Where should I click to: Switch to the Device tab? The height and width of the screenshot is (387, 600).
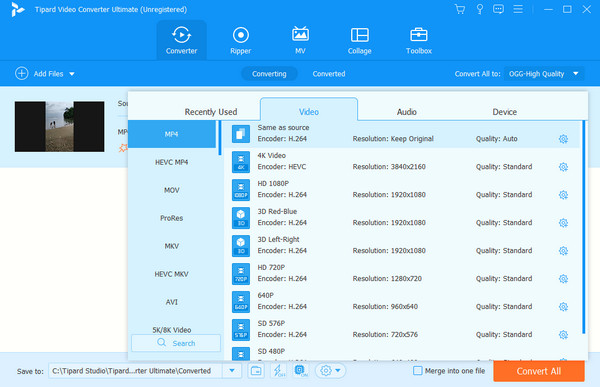coord(504,112)
